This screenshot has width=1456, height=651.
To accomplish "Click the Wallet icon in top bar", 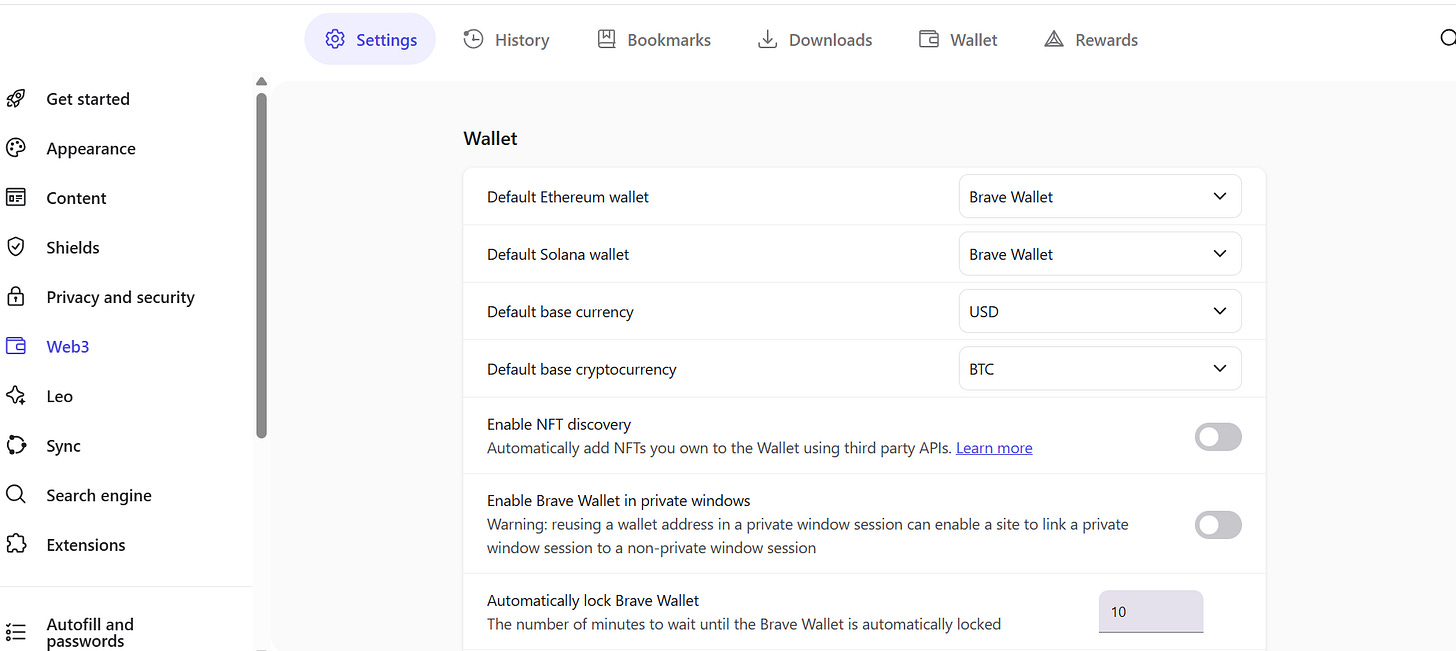I will click(929, 39).
